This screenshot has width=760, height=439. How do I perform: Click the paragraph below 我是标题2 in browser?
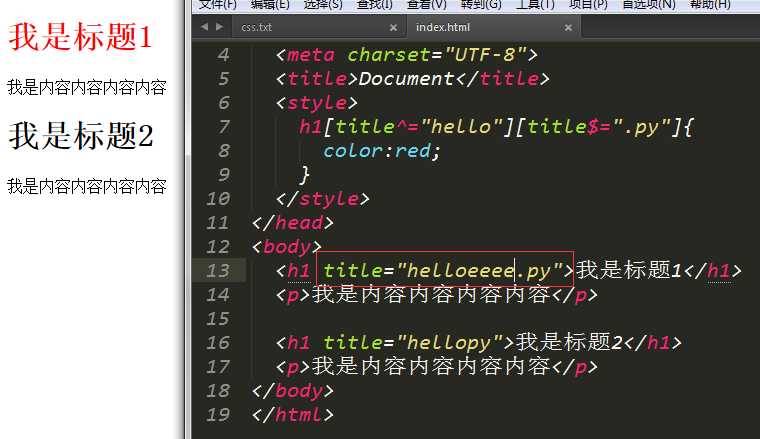[x=87, y=186]
